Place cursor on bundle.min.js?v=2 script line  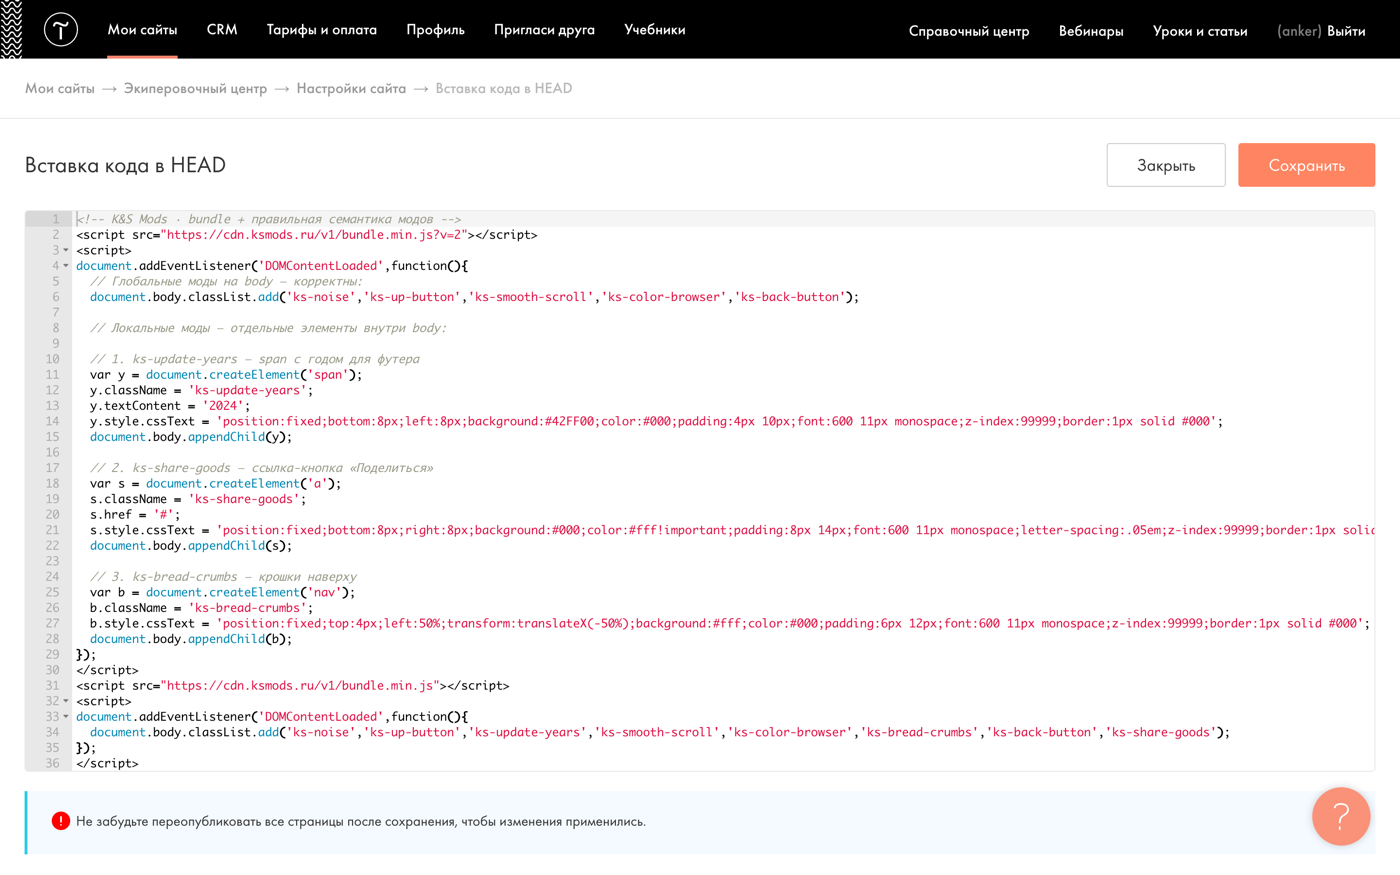pyautogui.click(x=307, y=235)
